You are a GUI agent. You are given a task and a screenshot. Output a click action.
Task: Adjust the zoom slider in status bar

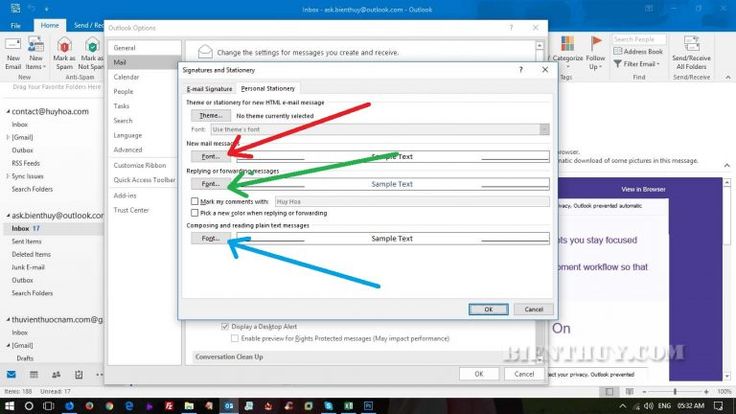pyautogui.click(x=675, y=391)
